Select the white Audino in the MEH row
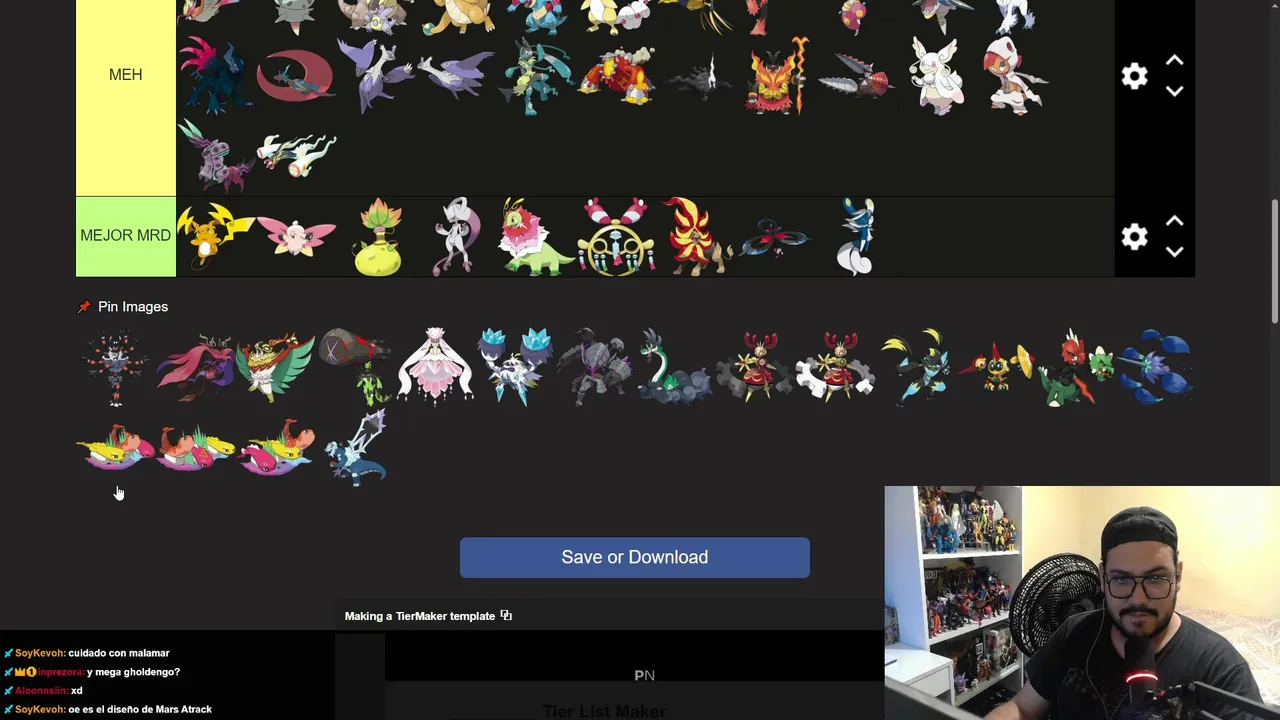The height and width of the screenshot is (720, 1280). pyautogui.click(x=936, y=76)
